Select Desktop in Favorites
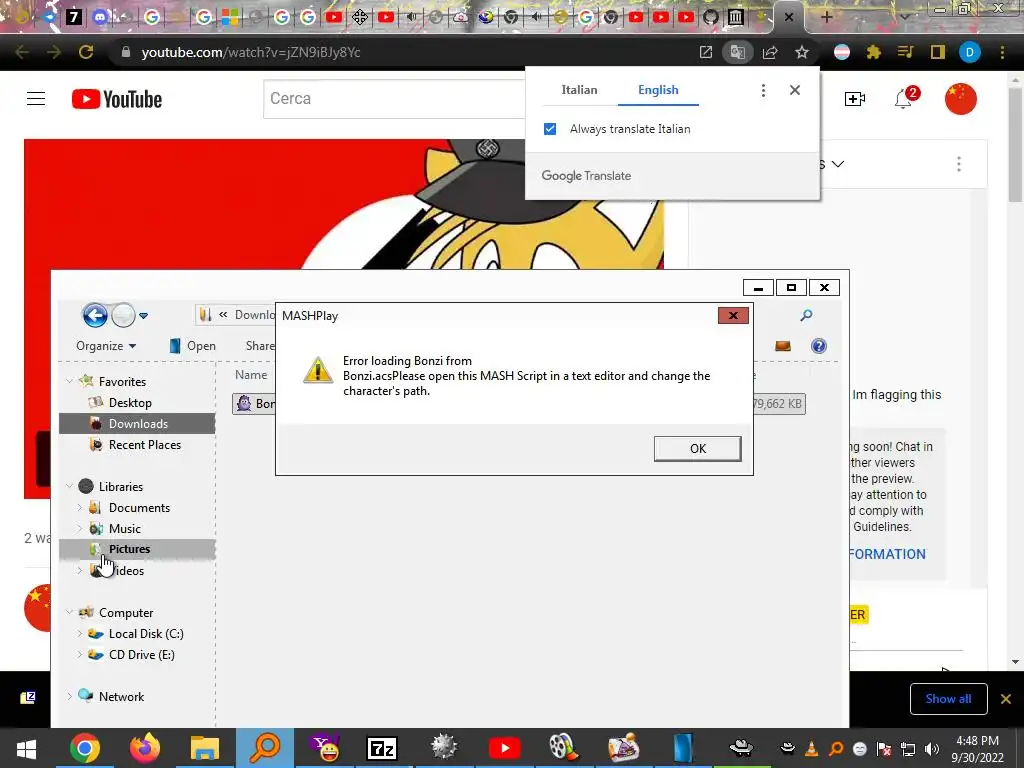Screen dimensions: 1024x768 (130, 402)
